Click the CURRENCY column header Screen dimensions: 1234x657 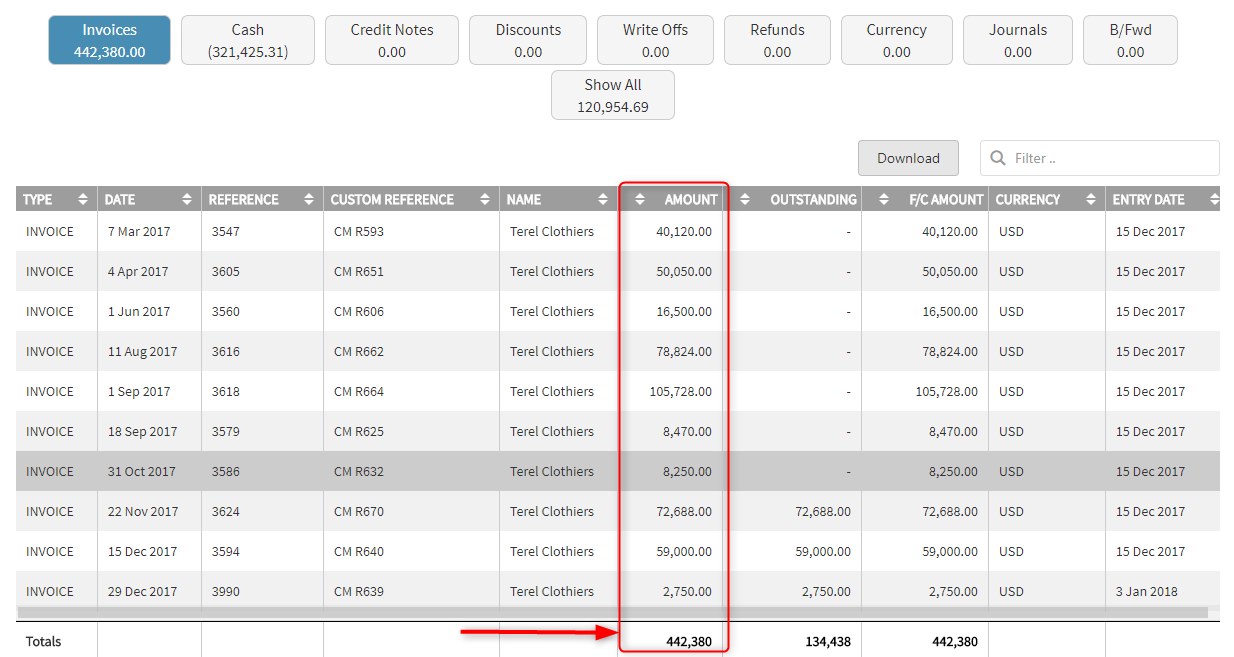click(1027, 199)
